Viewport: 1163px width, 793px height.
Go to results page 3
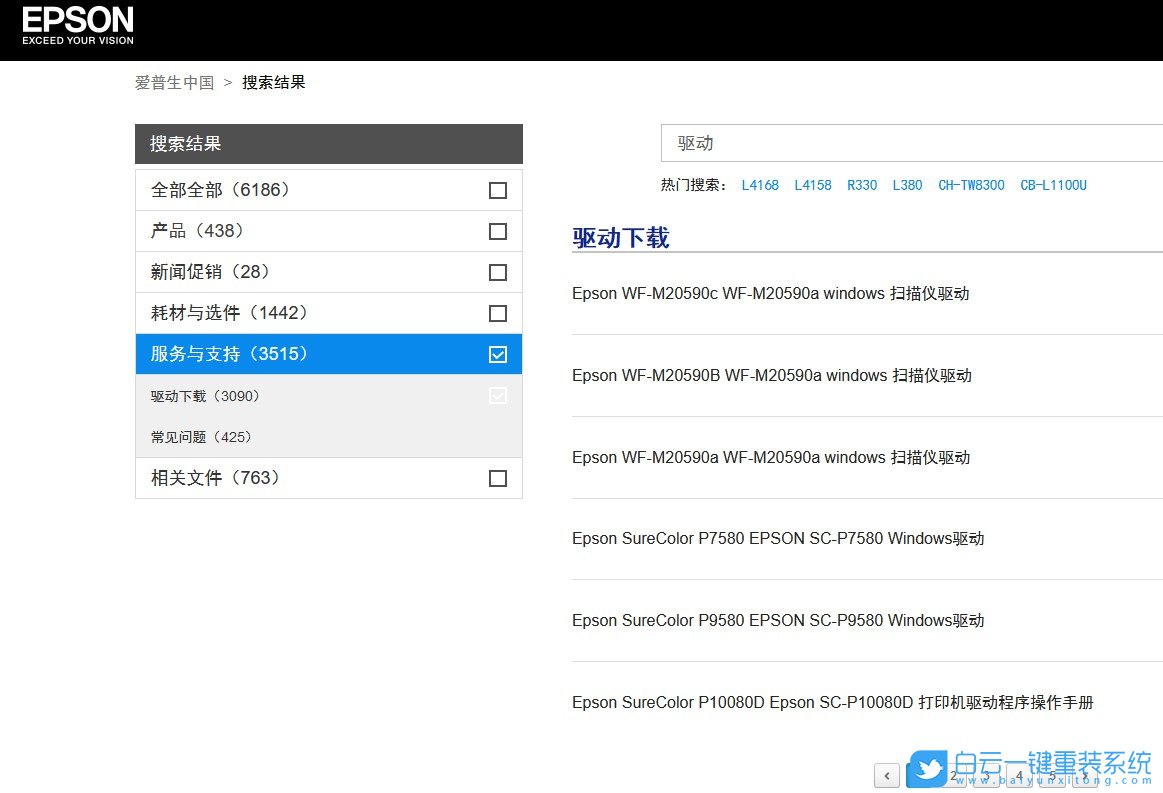987,776
